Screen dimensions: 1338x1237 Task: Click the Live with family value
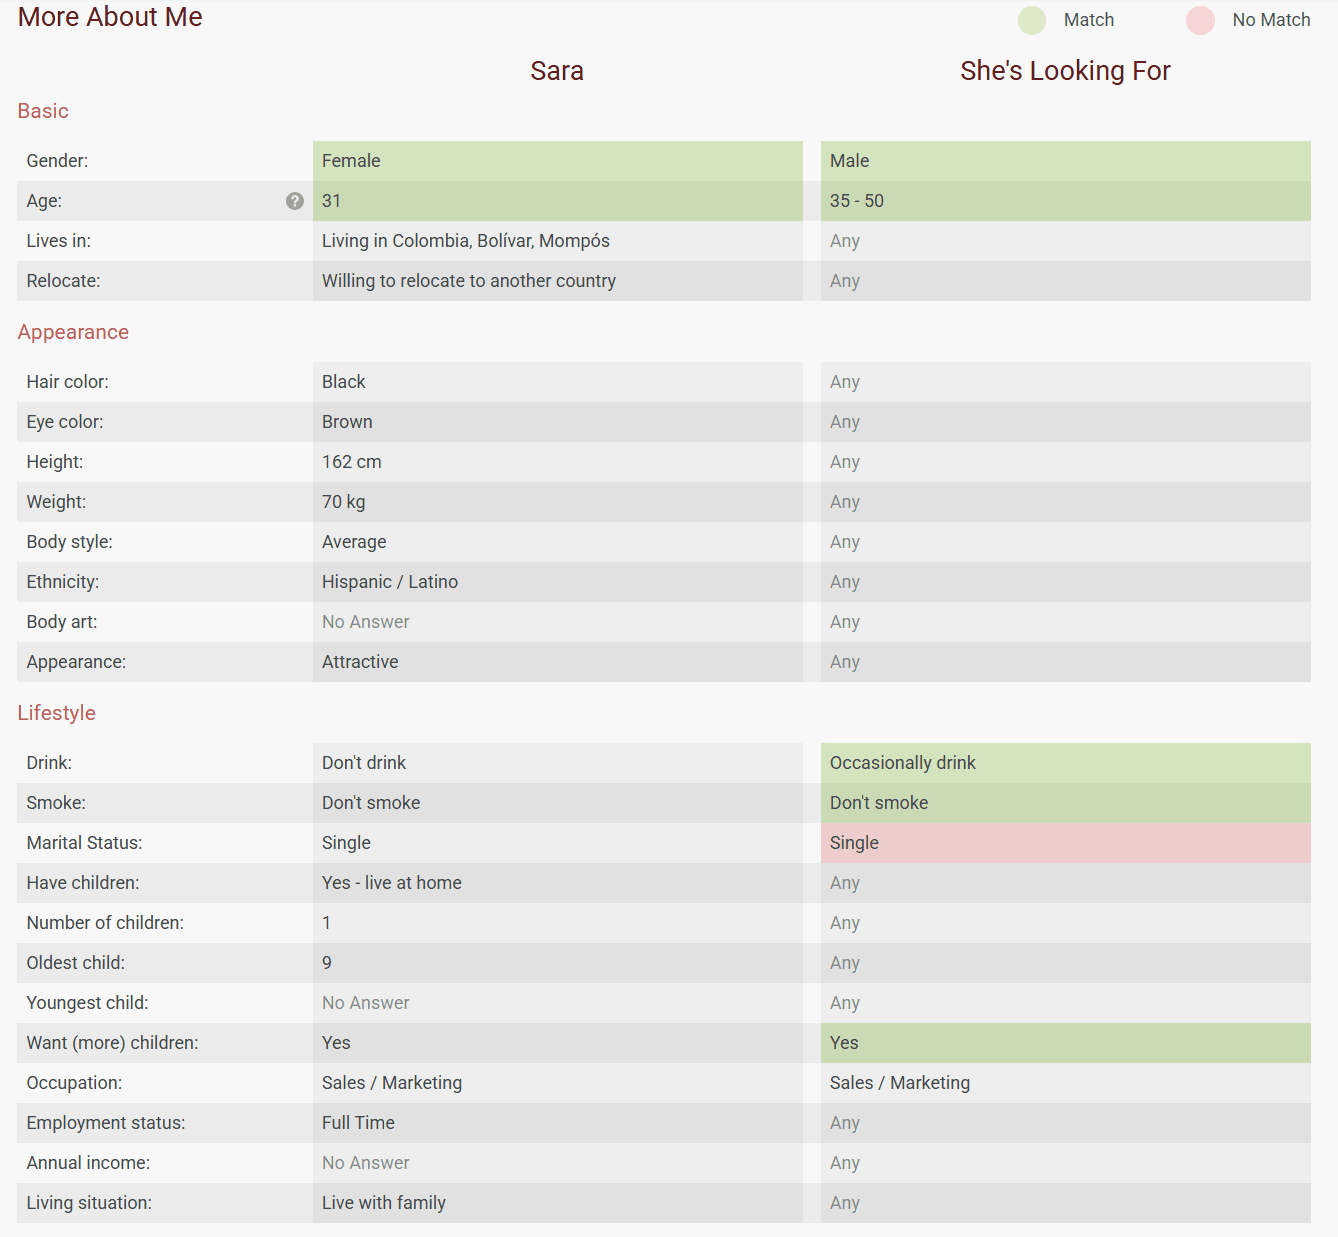[x=384, y=1203]
